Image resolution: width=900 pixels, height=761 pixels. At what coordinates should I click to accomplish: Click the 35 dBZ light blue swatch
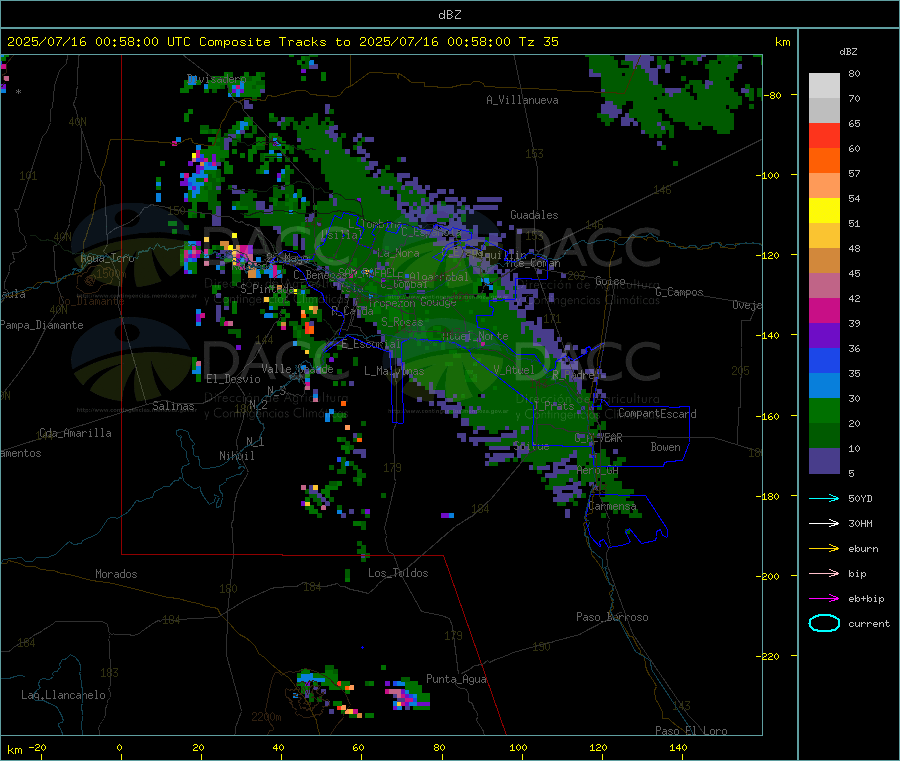pyautogui.click(x=824, y=386)
